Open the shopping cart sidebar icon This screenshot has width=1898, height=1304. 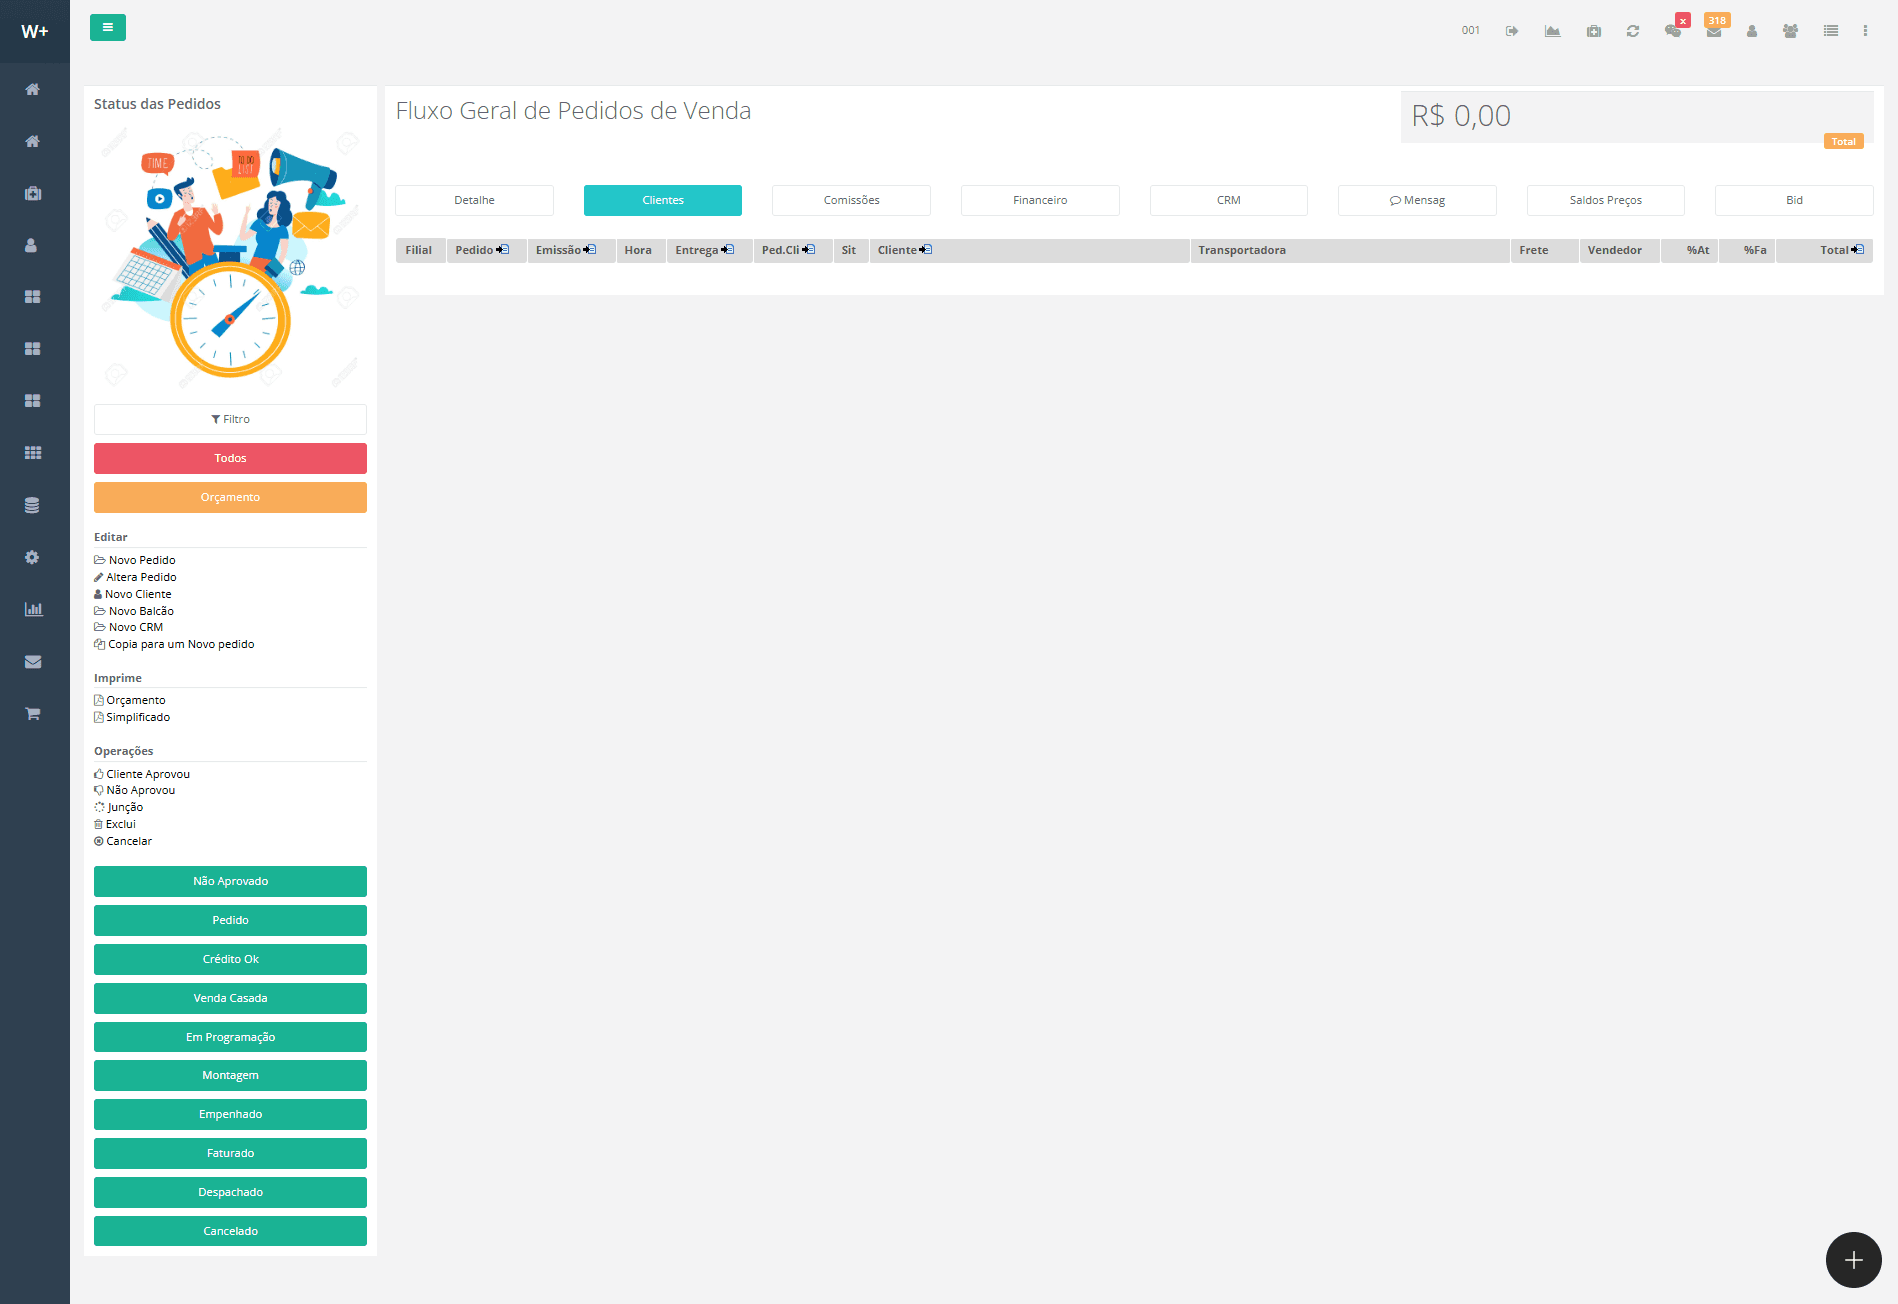pos(33,713)
